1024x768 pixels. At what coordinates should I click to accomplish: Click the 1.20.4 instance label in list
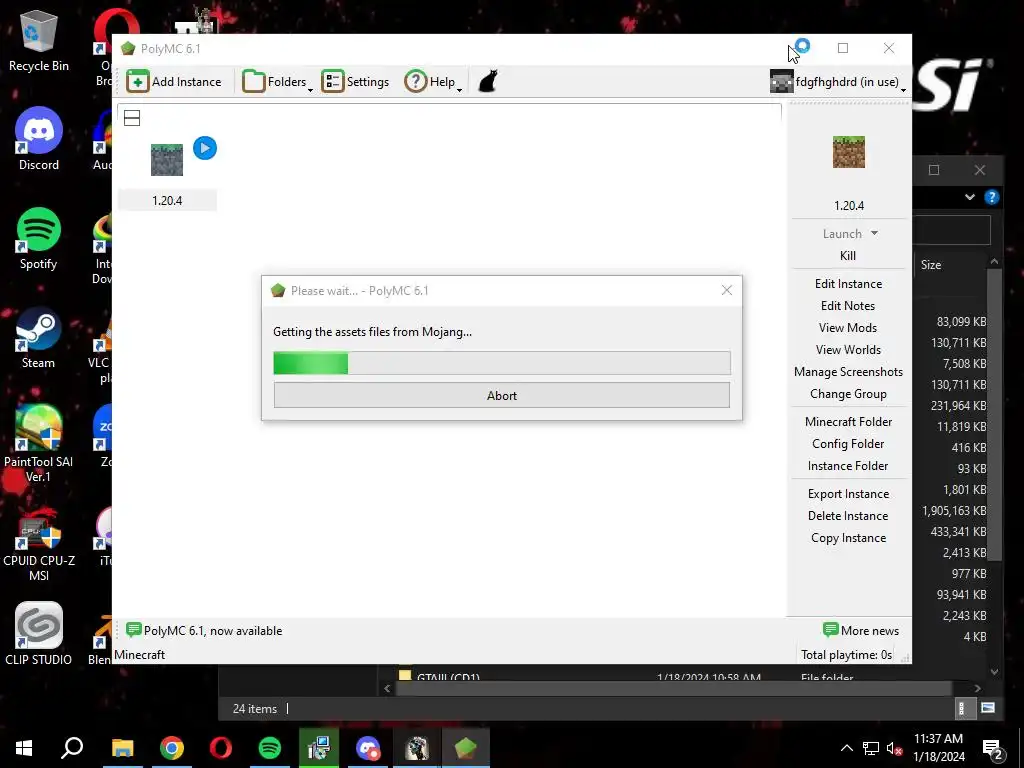[x=167, y=200]
